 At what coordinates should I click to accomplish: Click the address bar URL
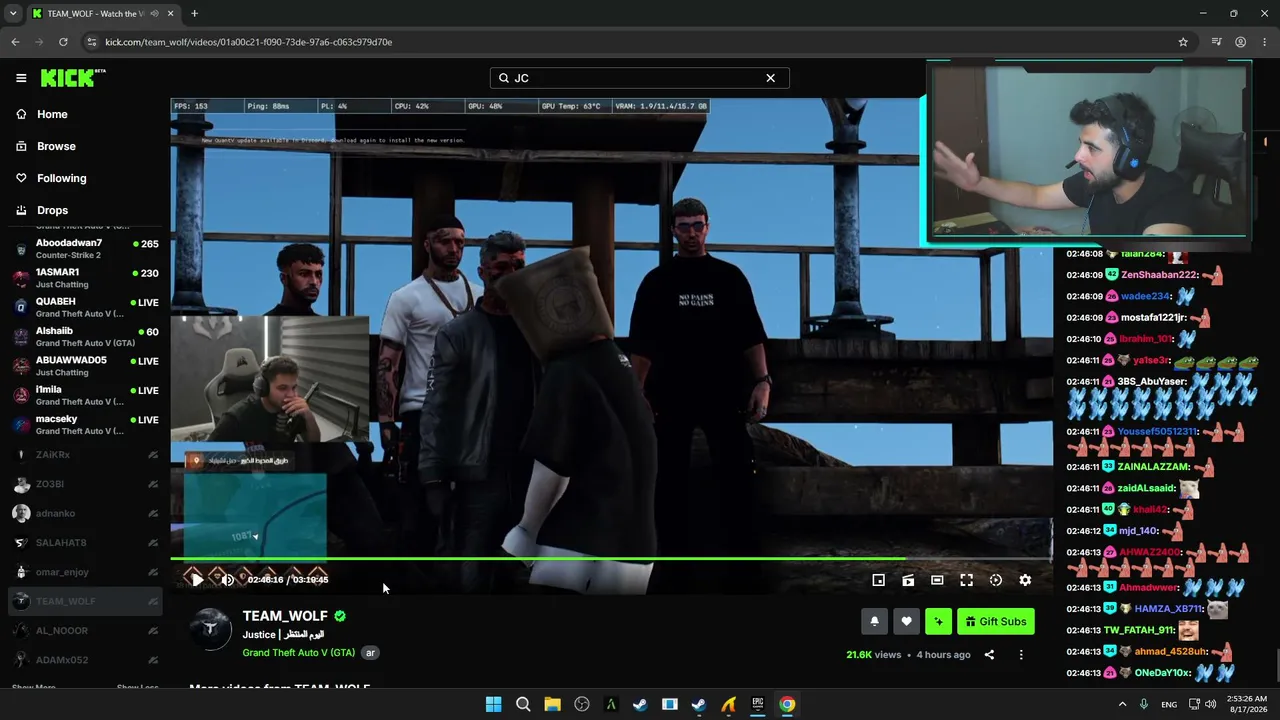pyautogui.click(x=248, y=42)
